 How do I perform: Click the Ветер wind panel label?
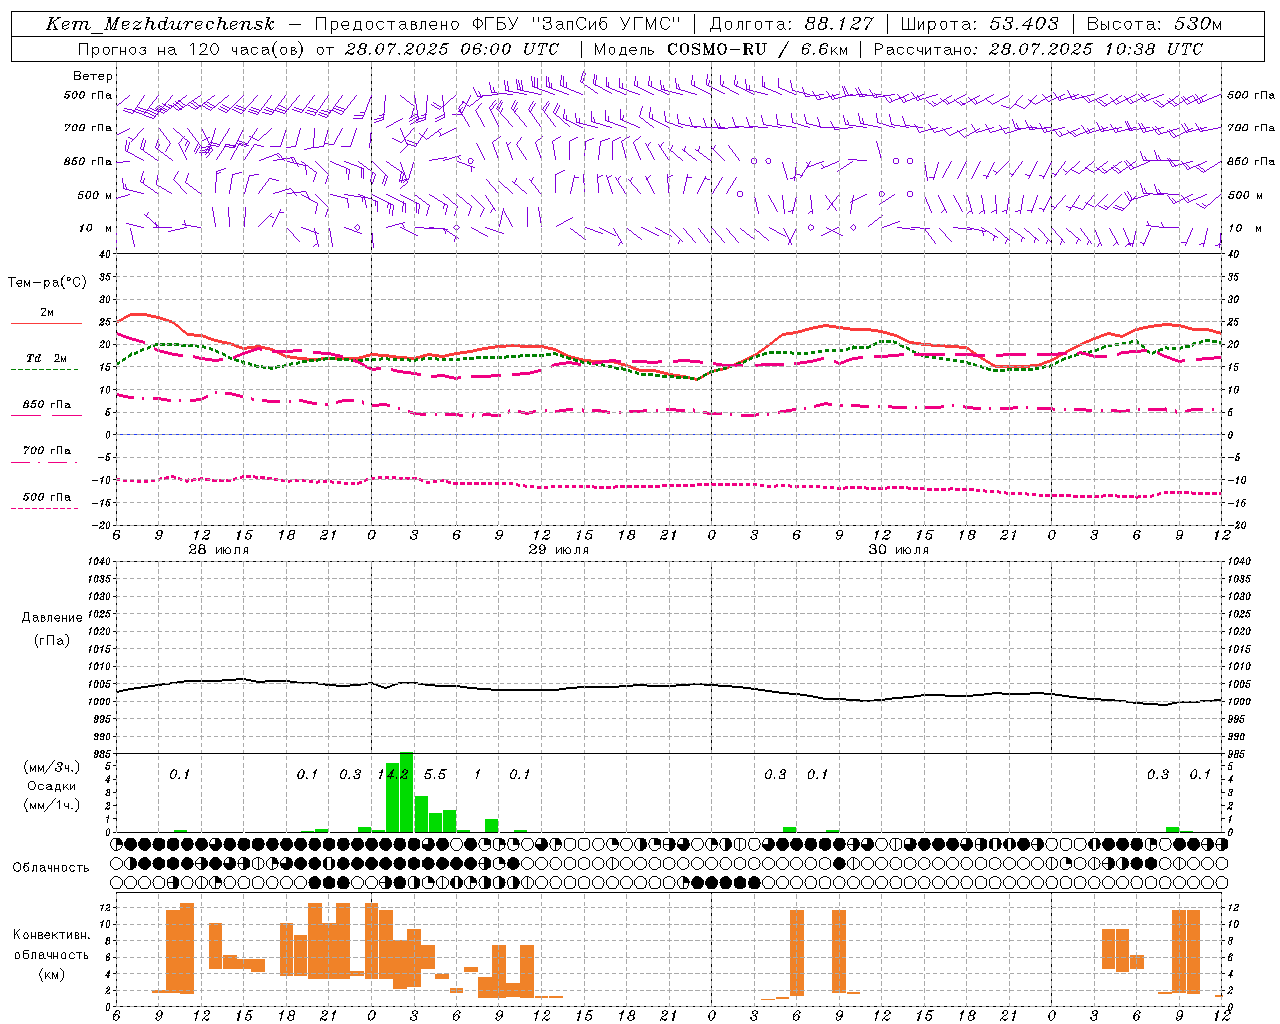93,76
